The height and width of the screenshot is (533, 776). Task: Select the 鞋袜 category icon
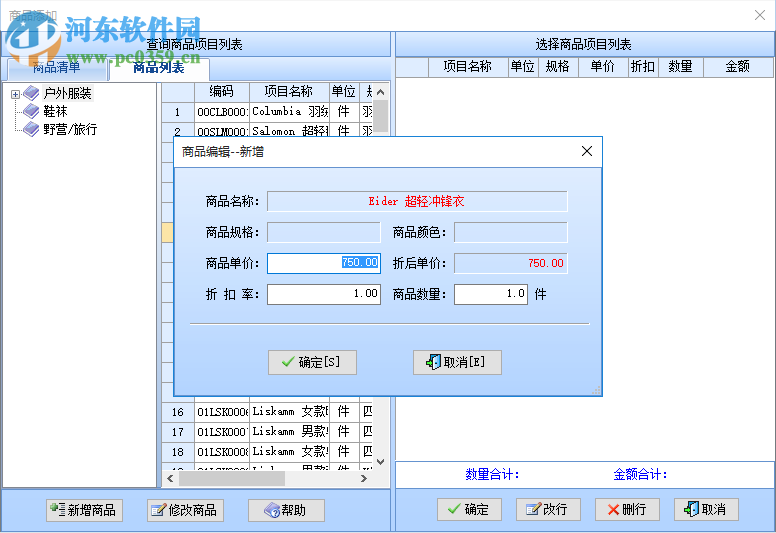[31, 111]
